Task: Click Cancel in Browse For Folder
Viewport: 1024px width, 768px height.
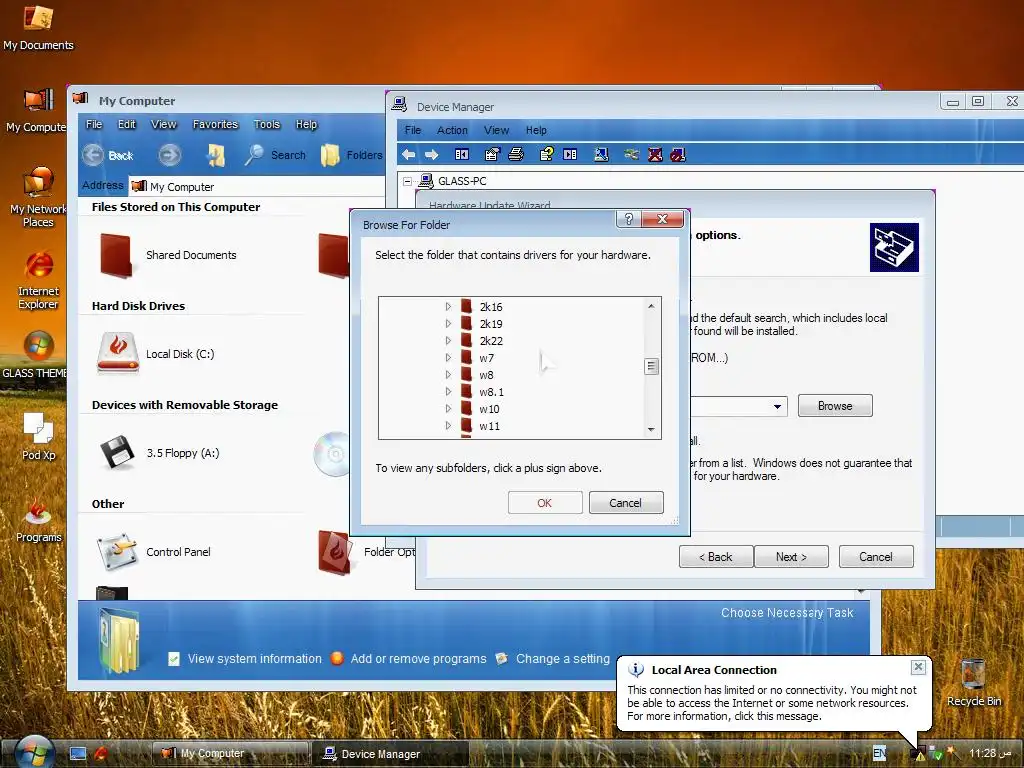Action: (x=626, y=503)
